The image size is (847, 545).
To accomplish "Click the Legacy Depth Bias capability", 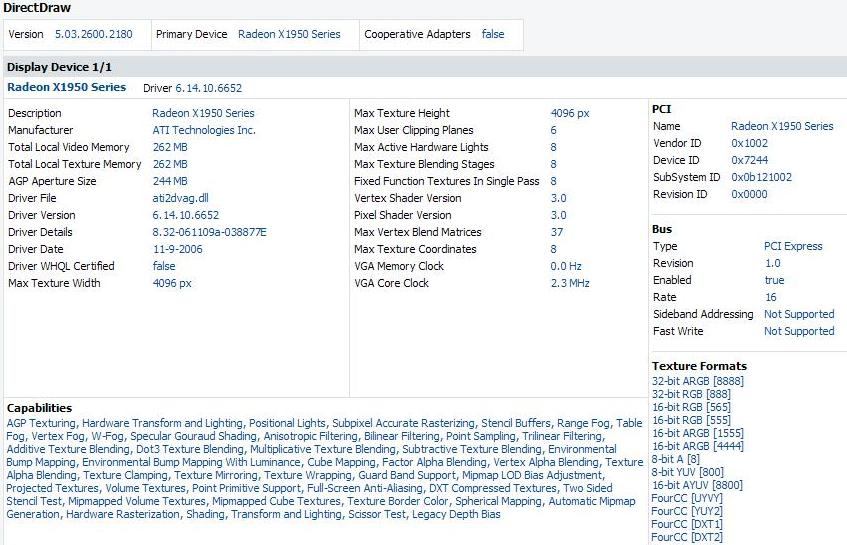I will (456, 514).
